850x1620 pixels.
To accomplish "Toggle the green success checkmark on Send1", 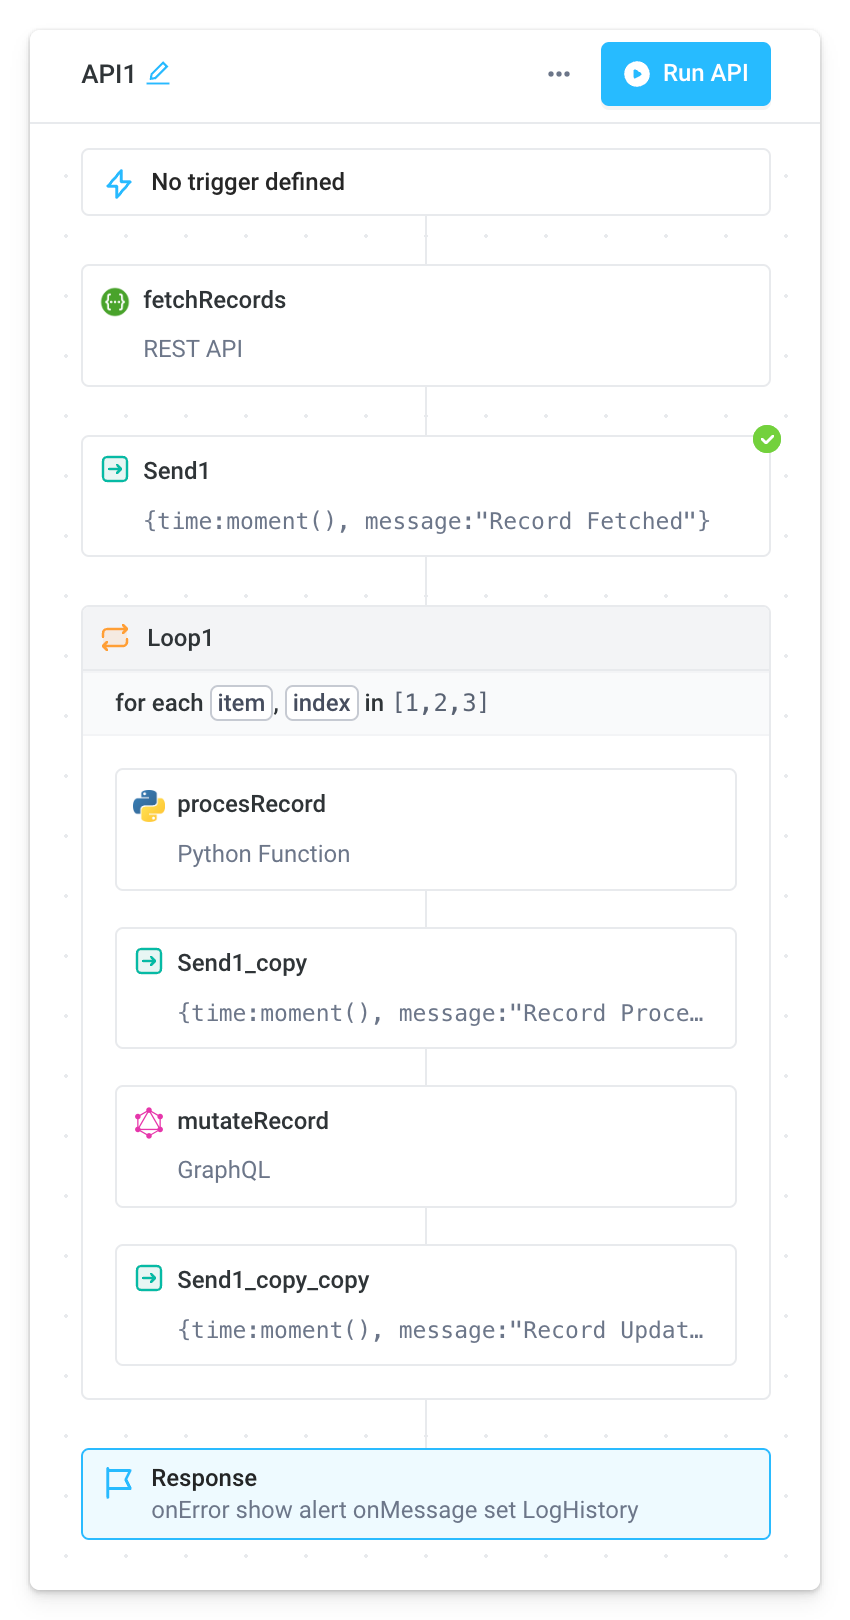I will pyautogui.click(x=767, y=439).
